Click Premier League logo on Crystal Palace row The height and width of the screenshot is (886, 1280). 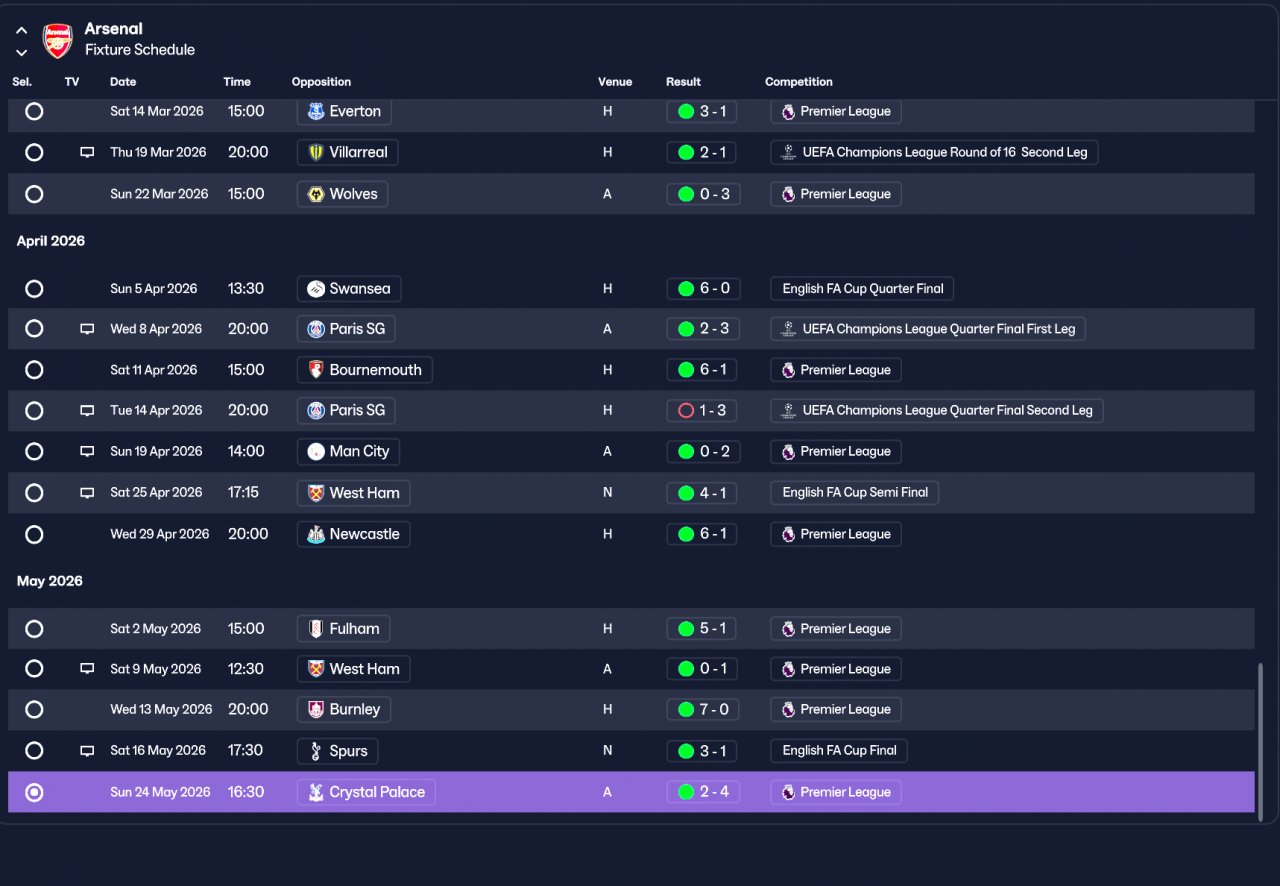click(788, 792)
